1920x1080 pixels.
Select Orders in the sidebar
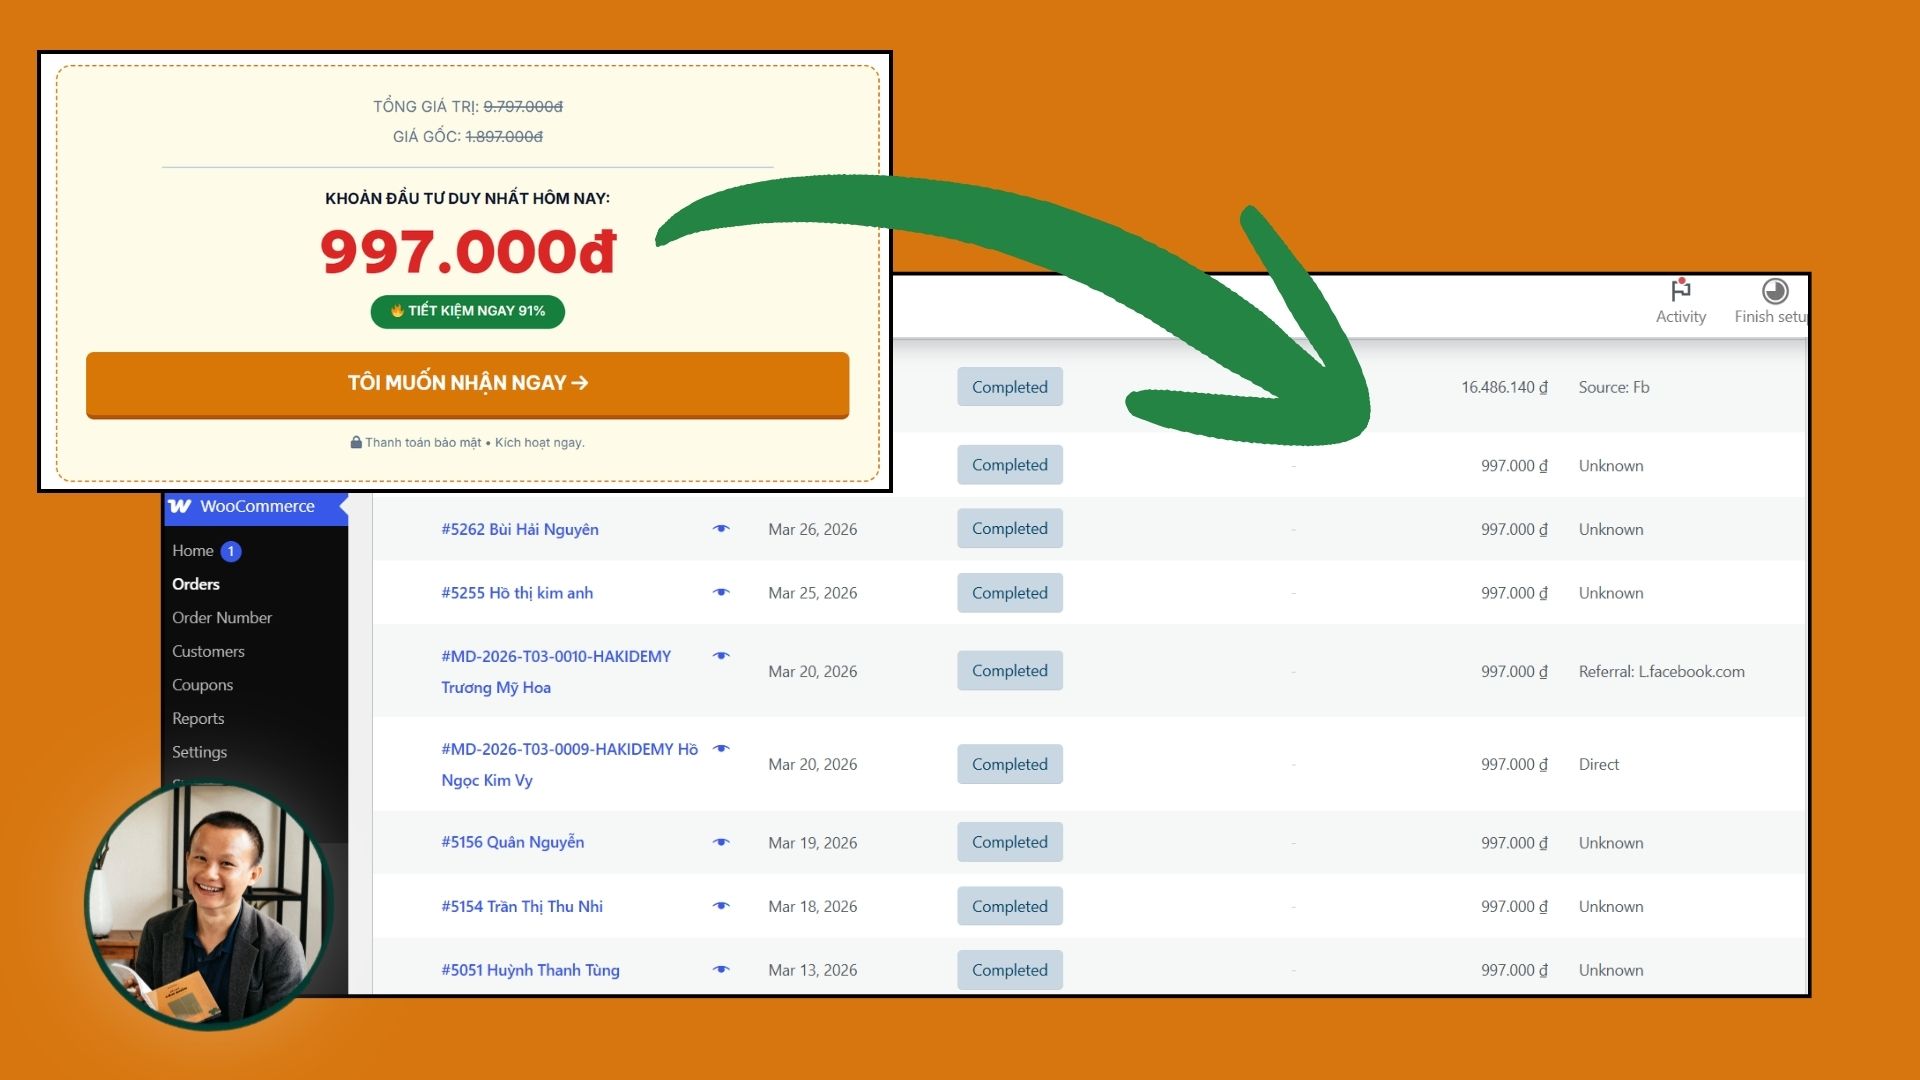coord(196,584)
